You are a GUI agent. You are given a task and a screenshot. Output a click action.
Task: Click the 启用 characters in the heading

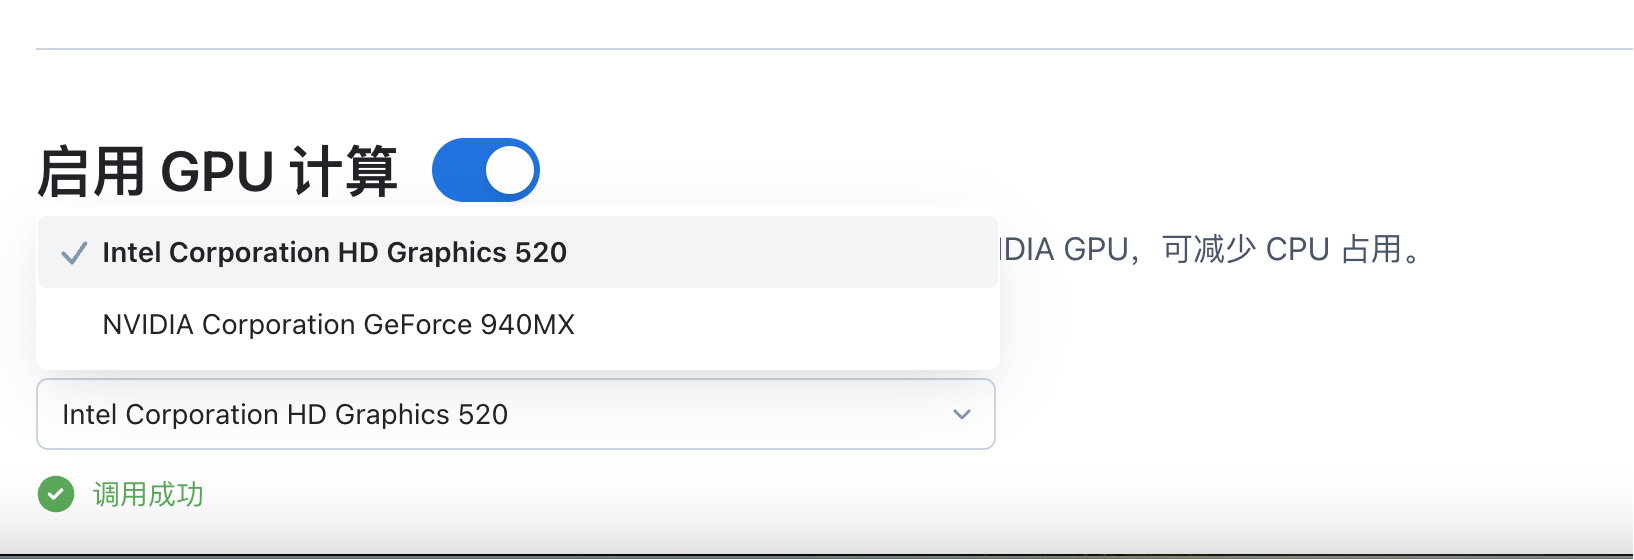(92, 171)
